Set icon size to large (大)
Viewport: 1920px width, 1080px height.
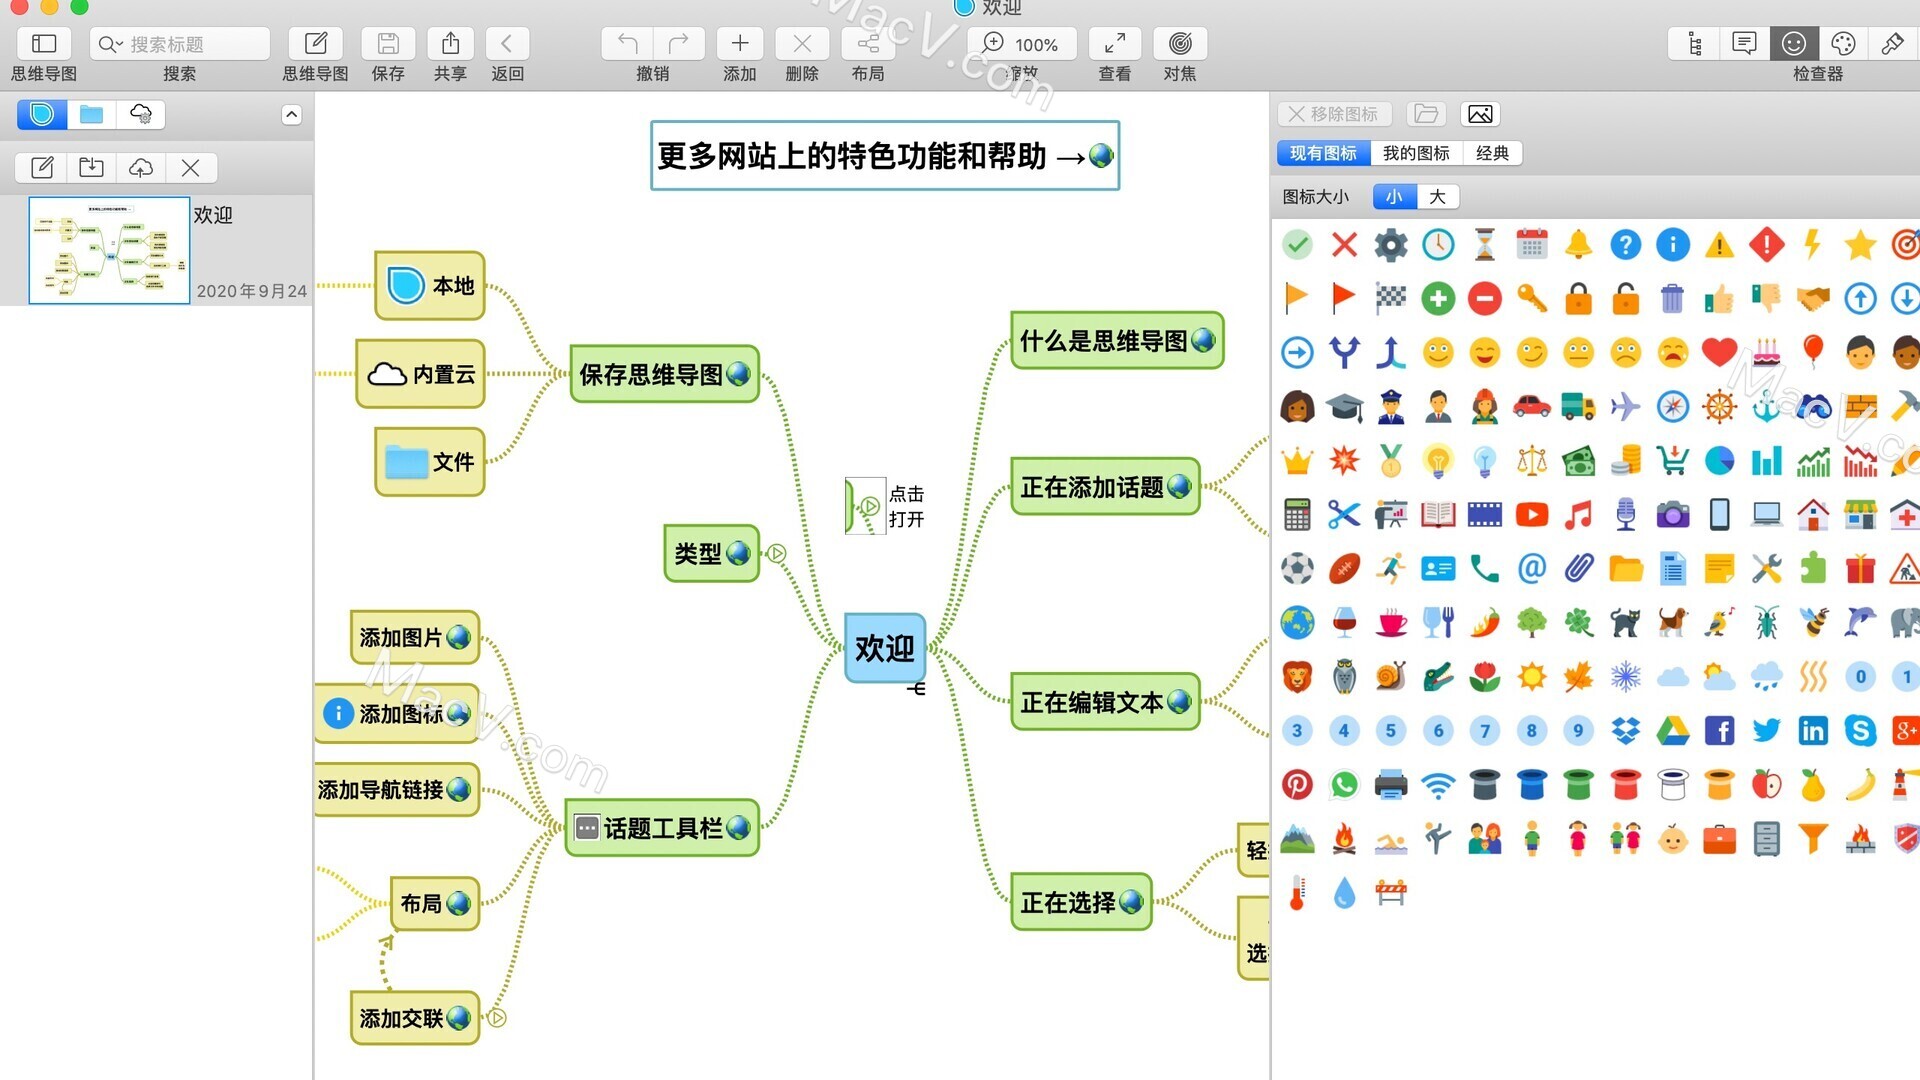pos(1437,197)
